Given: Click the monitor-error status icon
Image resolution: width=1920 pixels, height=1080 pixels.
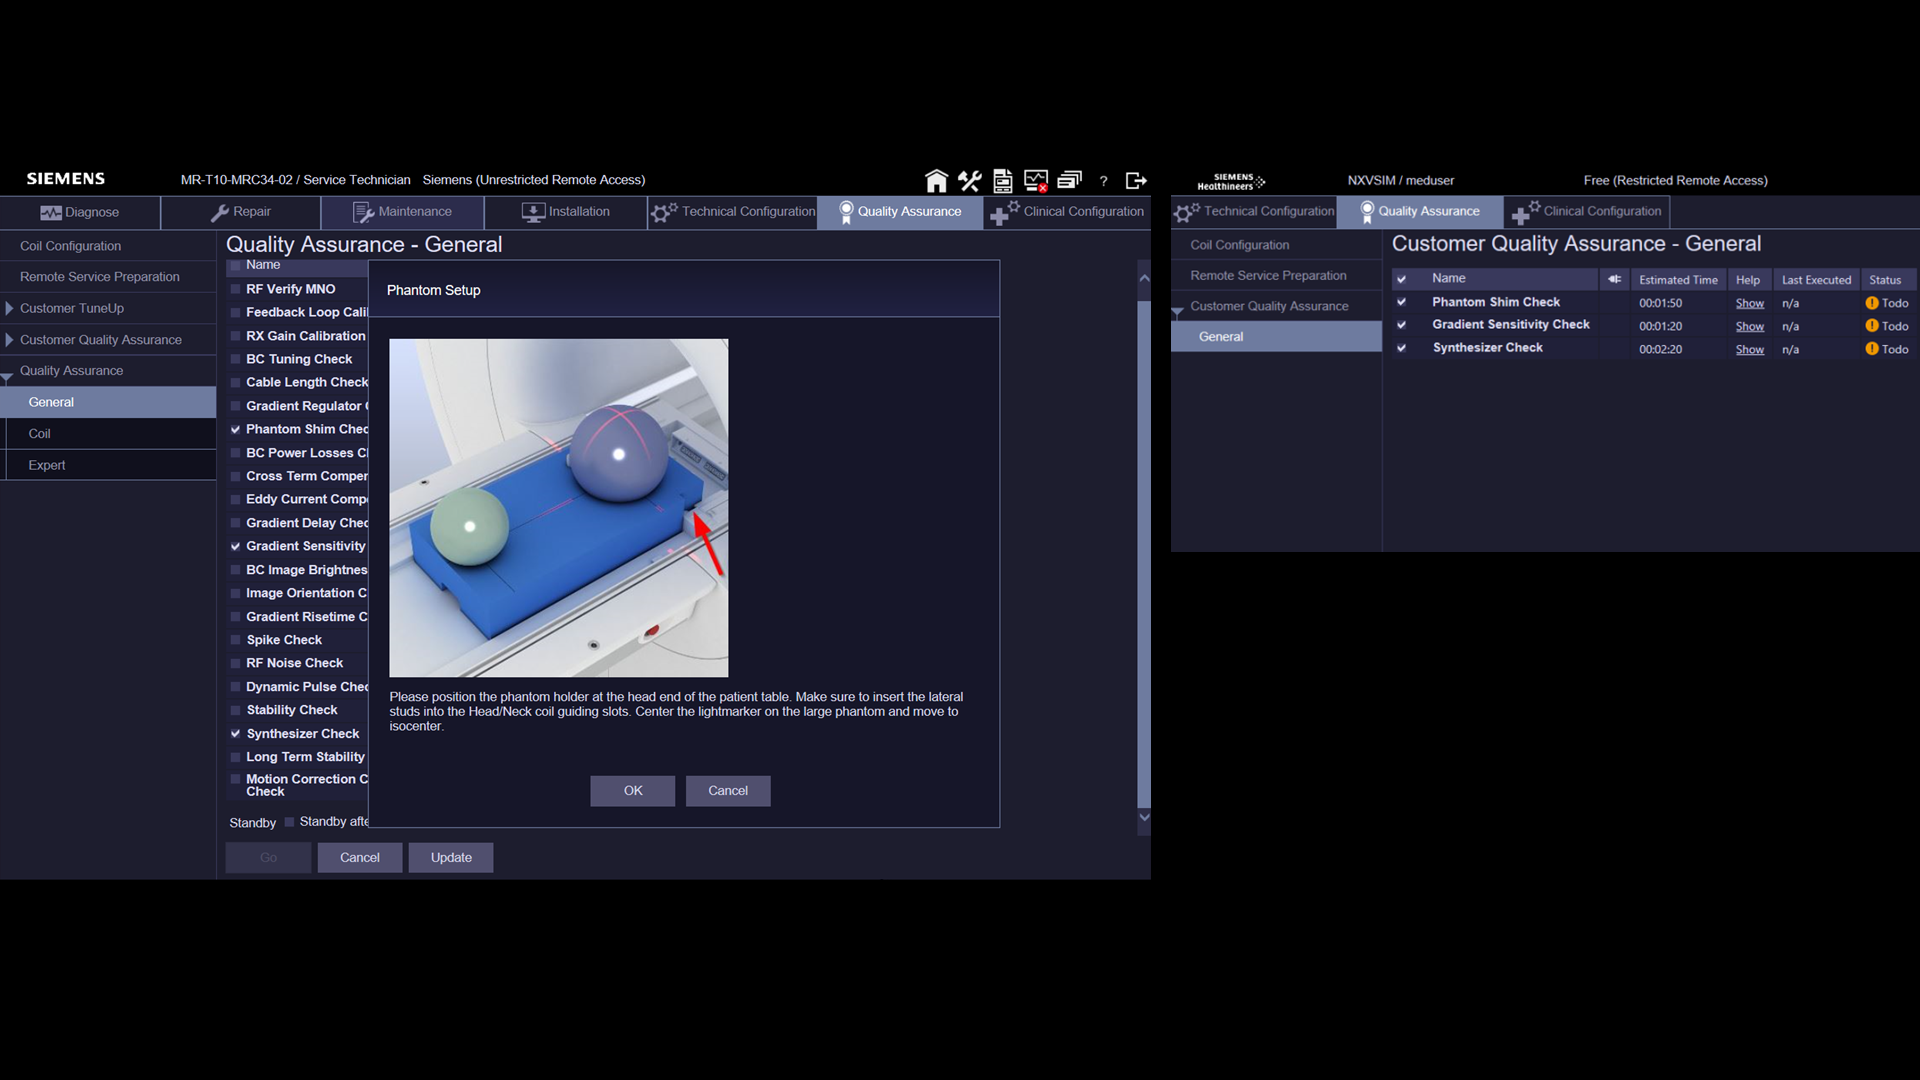Looking at the screenshot, I should [x=1037, y=181].
